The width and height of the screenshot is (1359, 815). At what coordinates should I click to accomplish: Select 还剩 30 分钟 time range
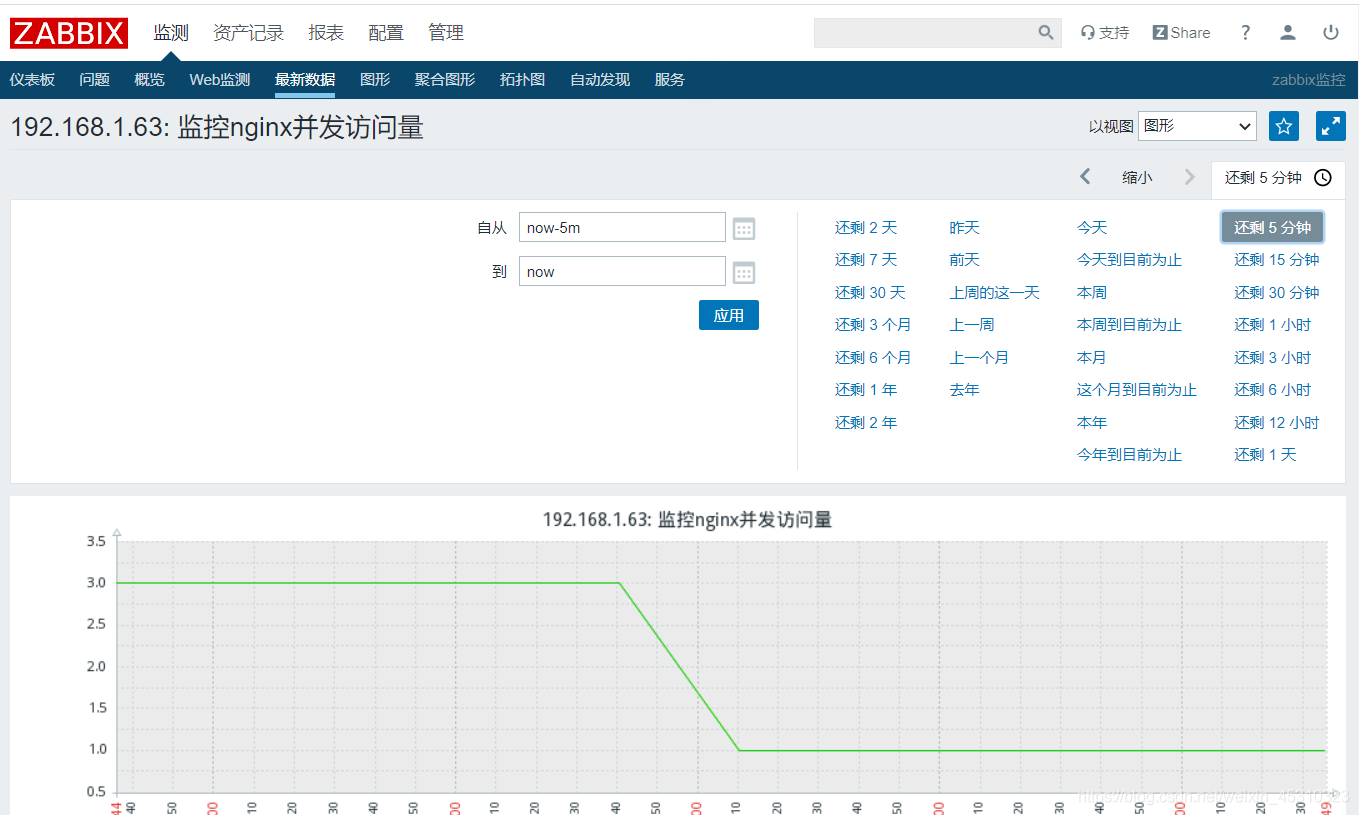click(1277, 293)
